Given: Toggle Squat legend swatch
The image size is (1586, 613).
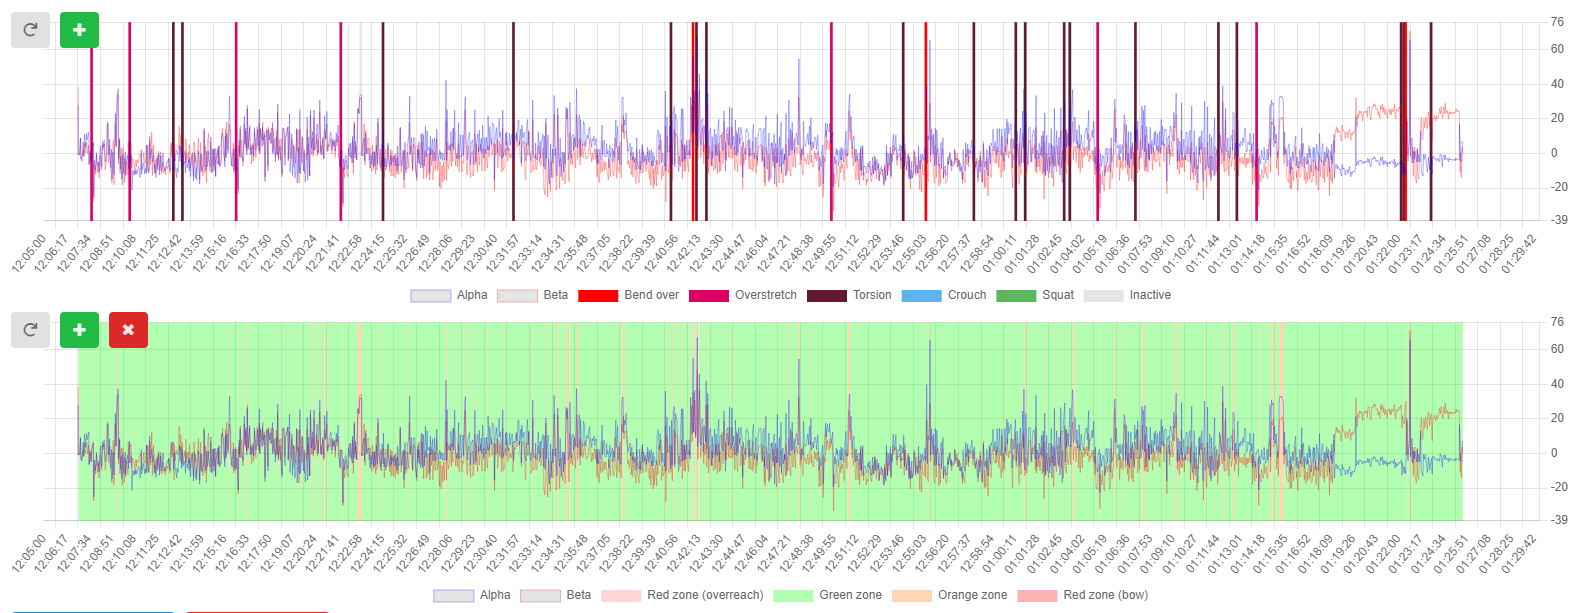Looking at the screenshot, I should tap(1016, 296).
